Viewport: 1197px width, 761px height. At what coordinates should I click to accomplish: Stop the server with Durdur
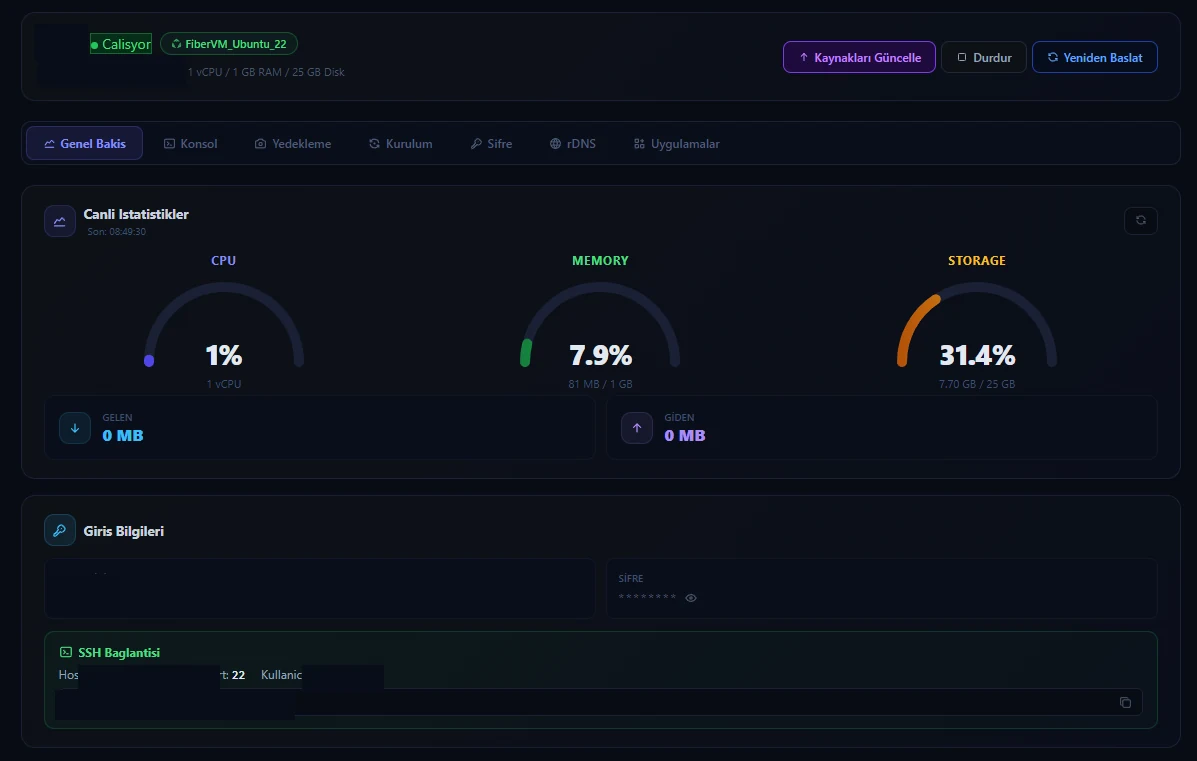[x=983, y=57]
